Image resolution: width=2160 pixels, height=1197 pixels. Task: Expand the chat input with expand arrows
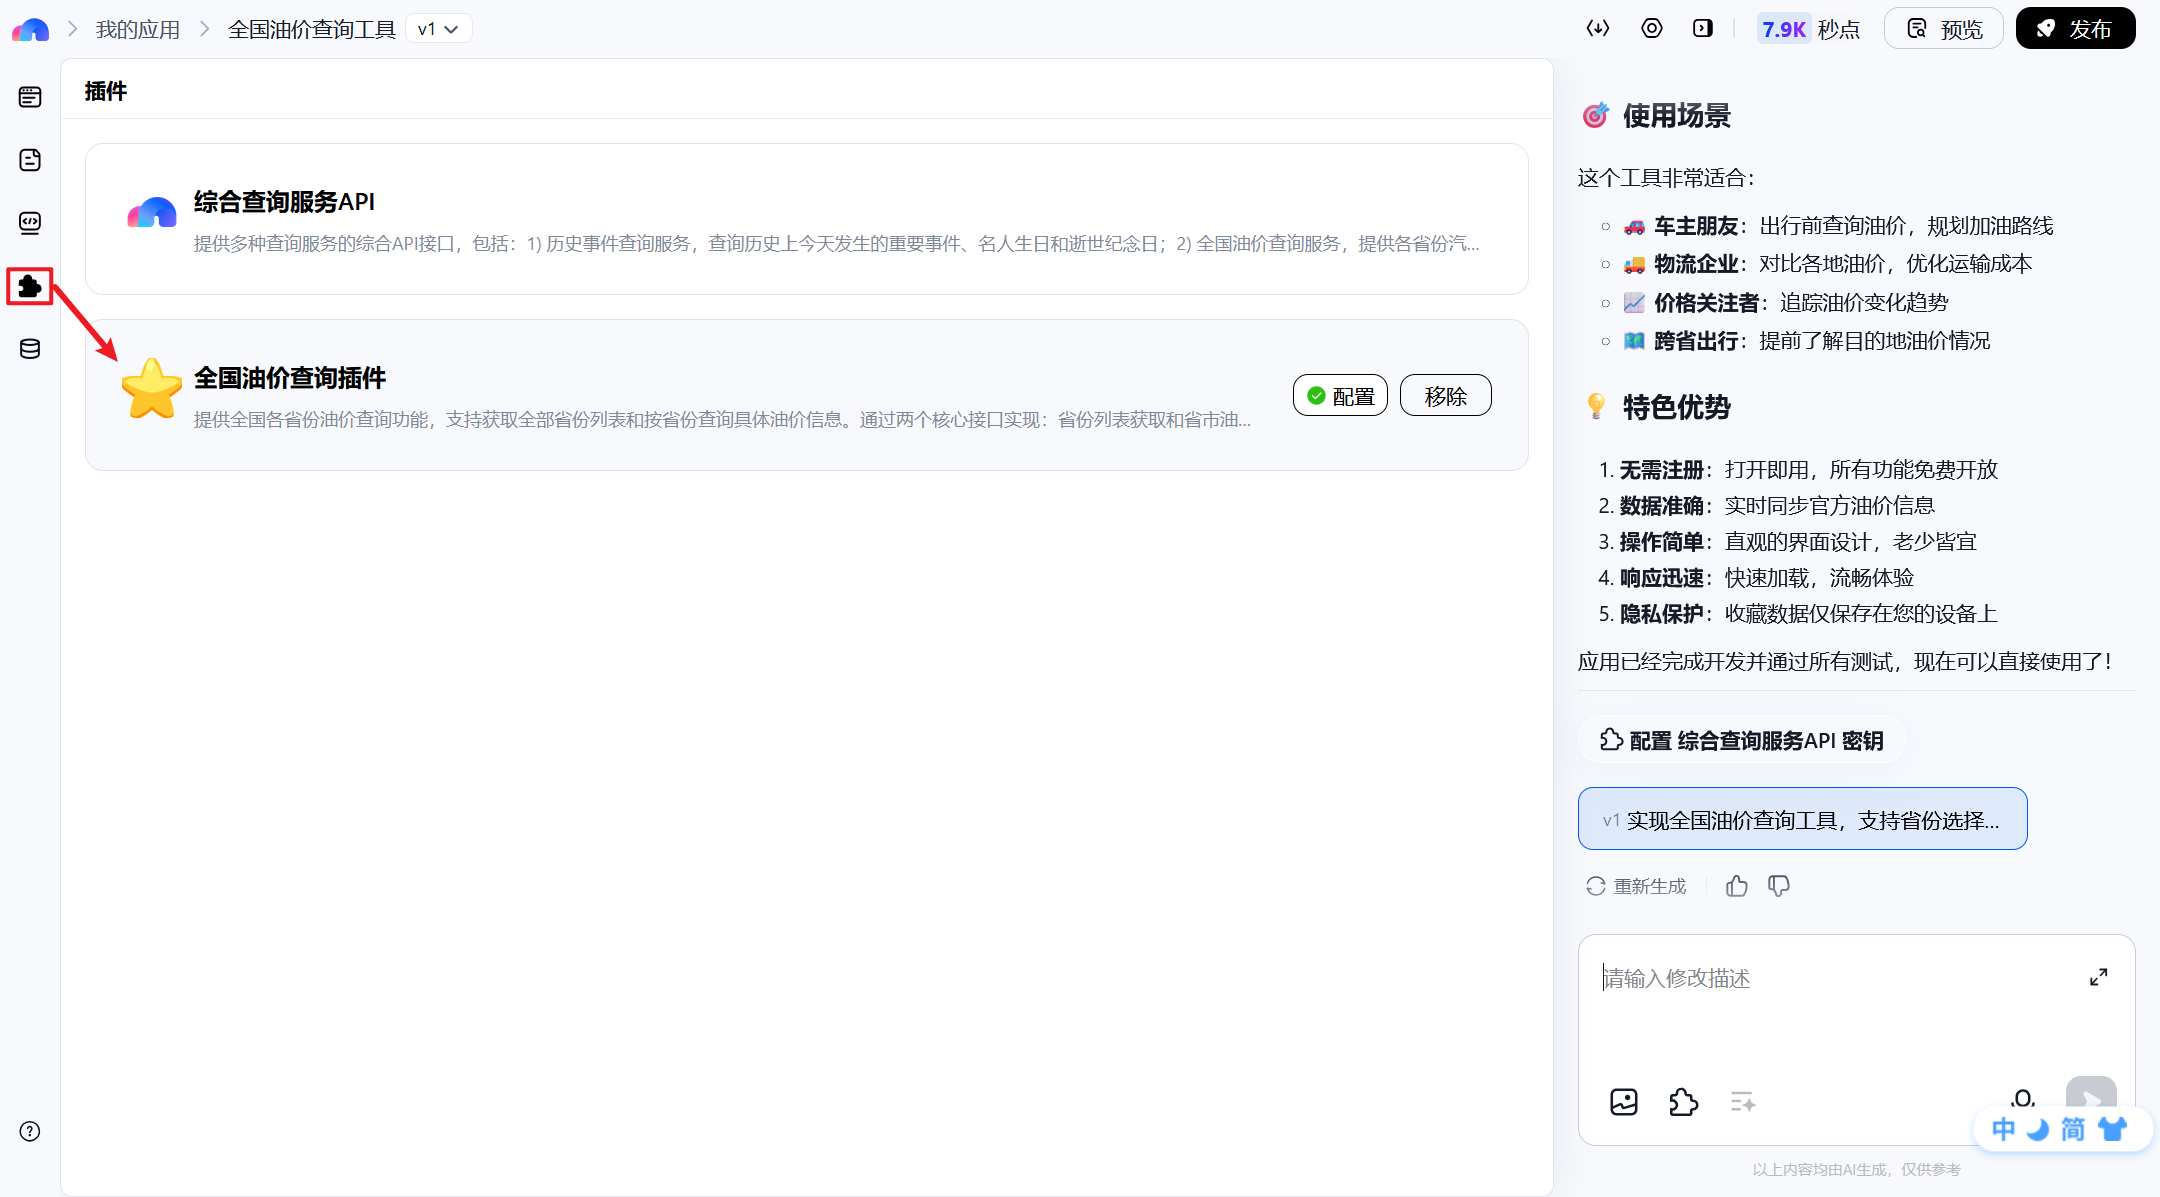coord(2099,977)
